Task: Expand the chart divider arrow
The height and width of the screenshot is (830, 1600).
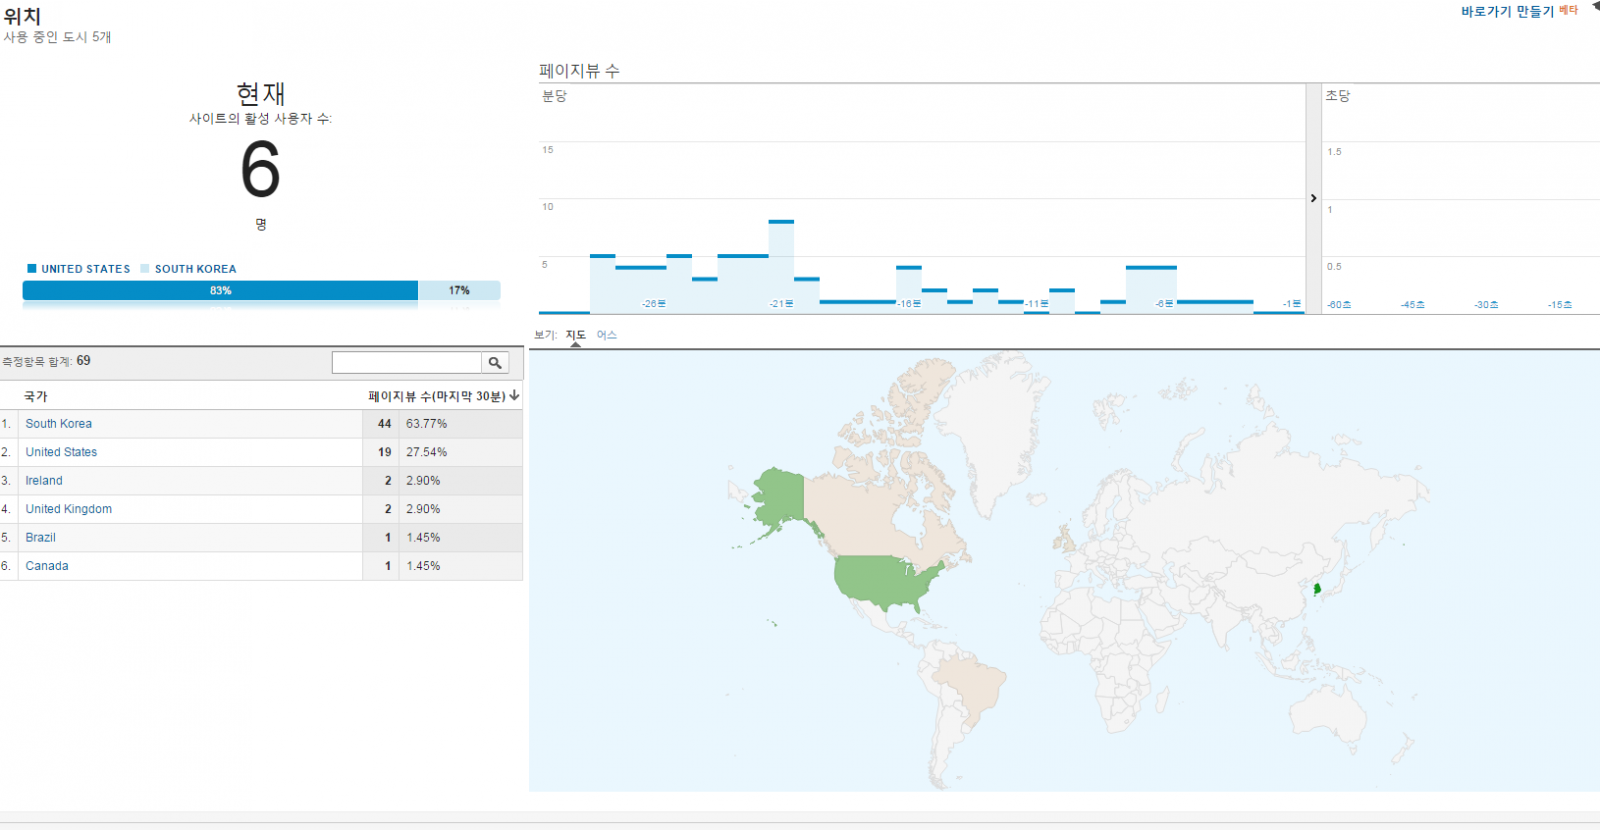Action: pyautogui.click(x=1314, y=198)
